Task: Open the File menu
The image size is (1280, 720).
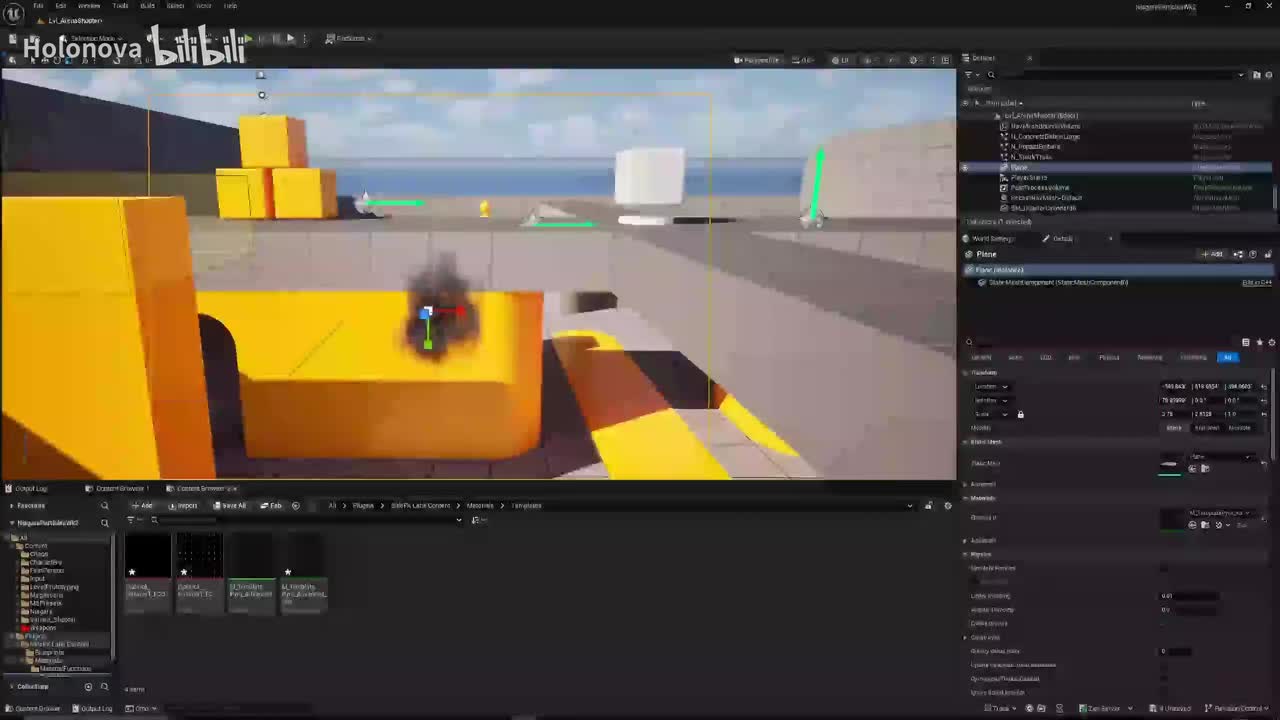Action: coord(38,6)
